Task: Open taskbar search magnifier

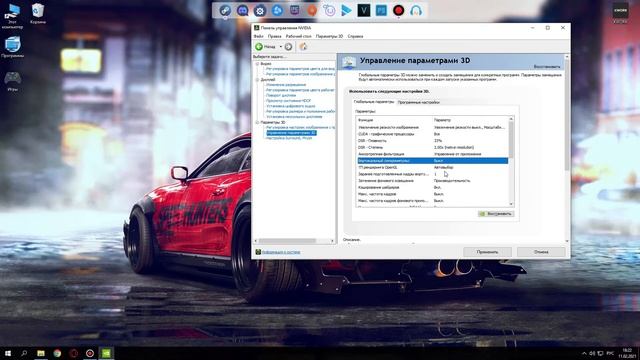Action: tap(24, 353)
